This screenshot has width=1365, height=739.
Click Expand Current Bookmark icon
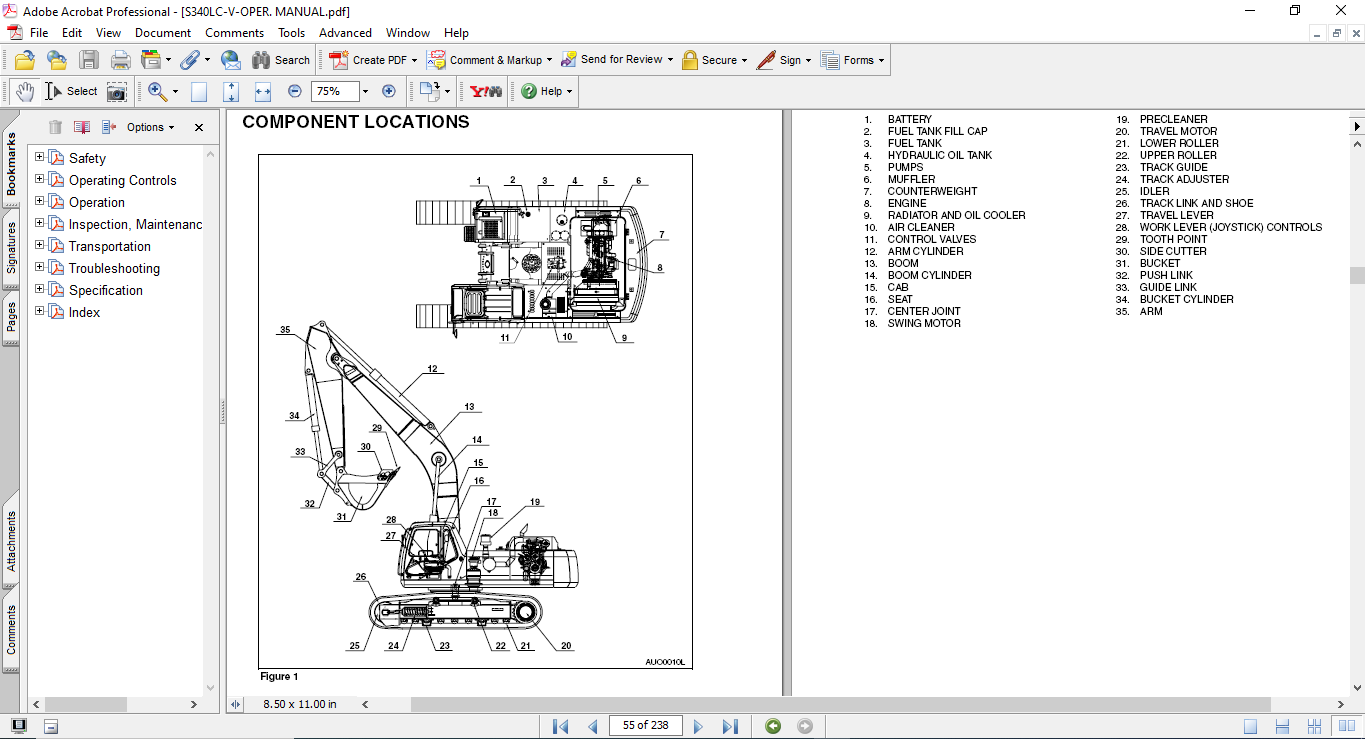point(109,127)
